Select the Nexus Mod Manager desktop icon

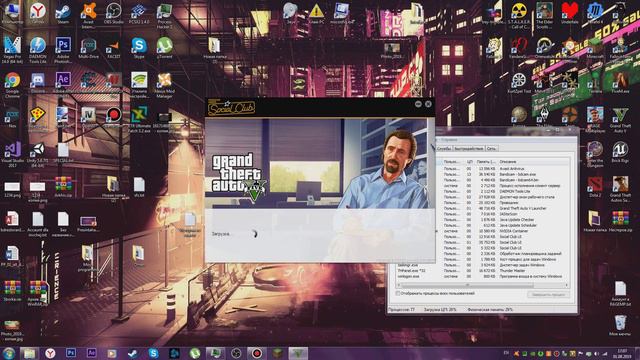164,85
